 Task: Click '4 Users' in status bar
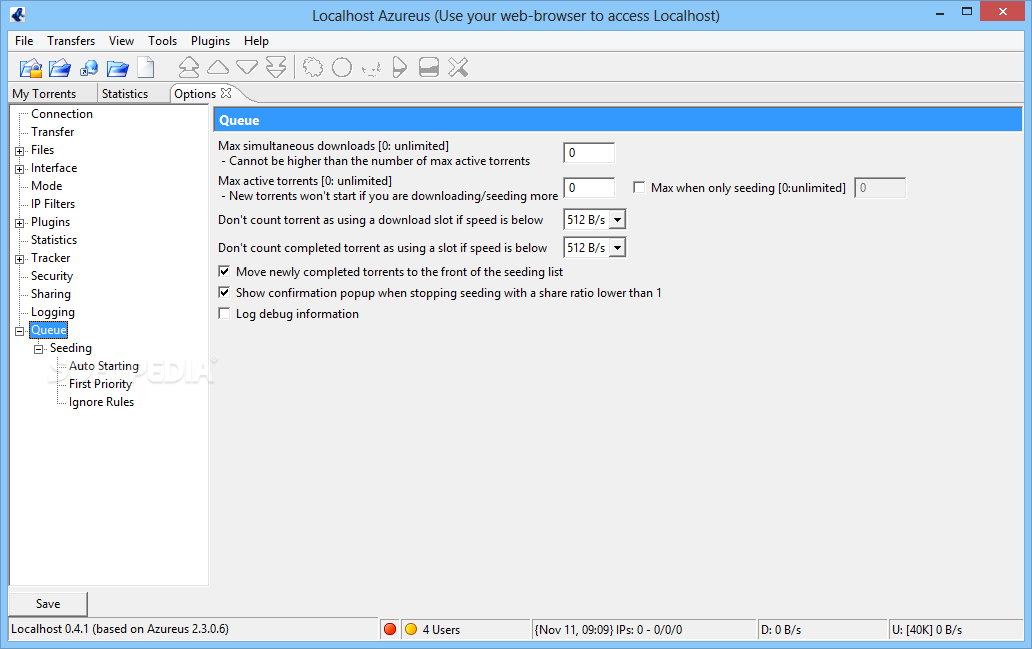coord(441,630)
